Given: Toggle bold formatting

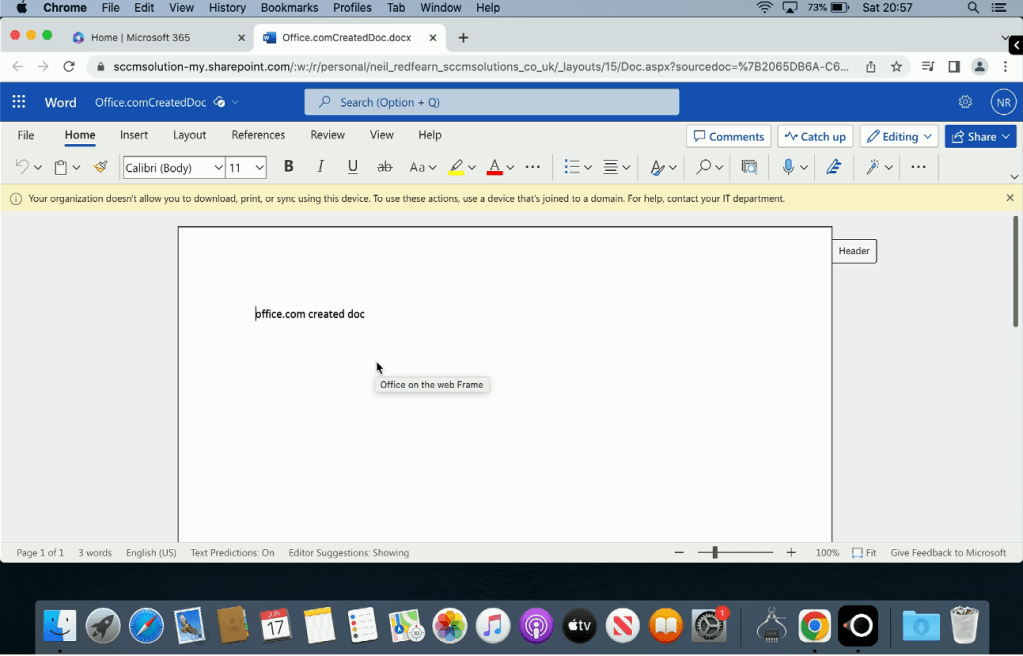Looking at the screenshot, I should [x=288, y=167].
